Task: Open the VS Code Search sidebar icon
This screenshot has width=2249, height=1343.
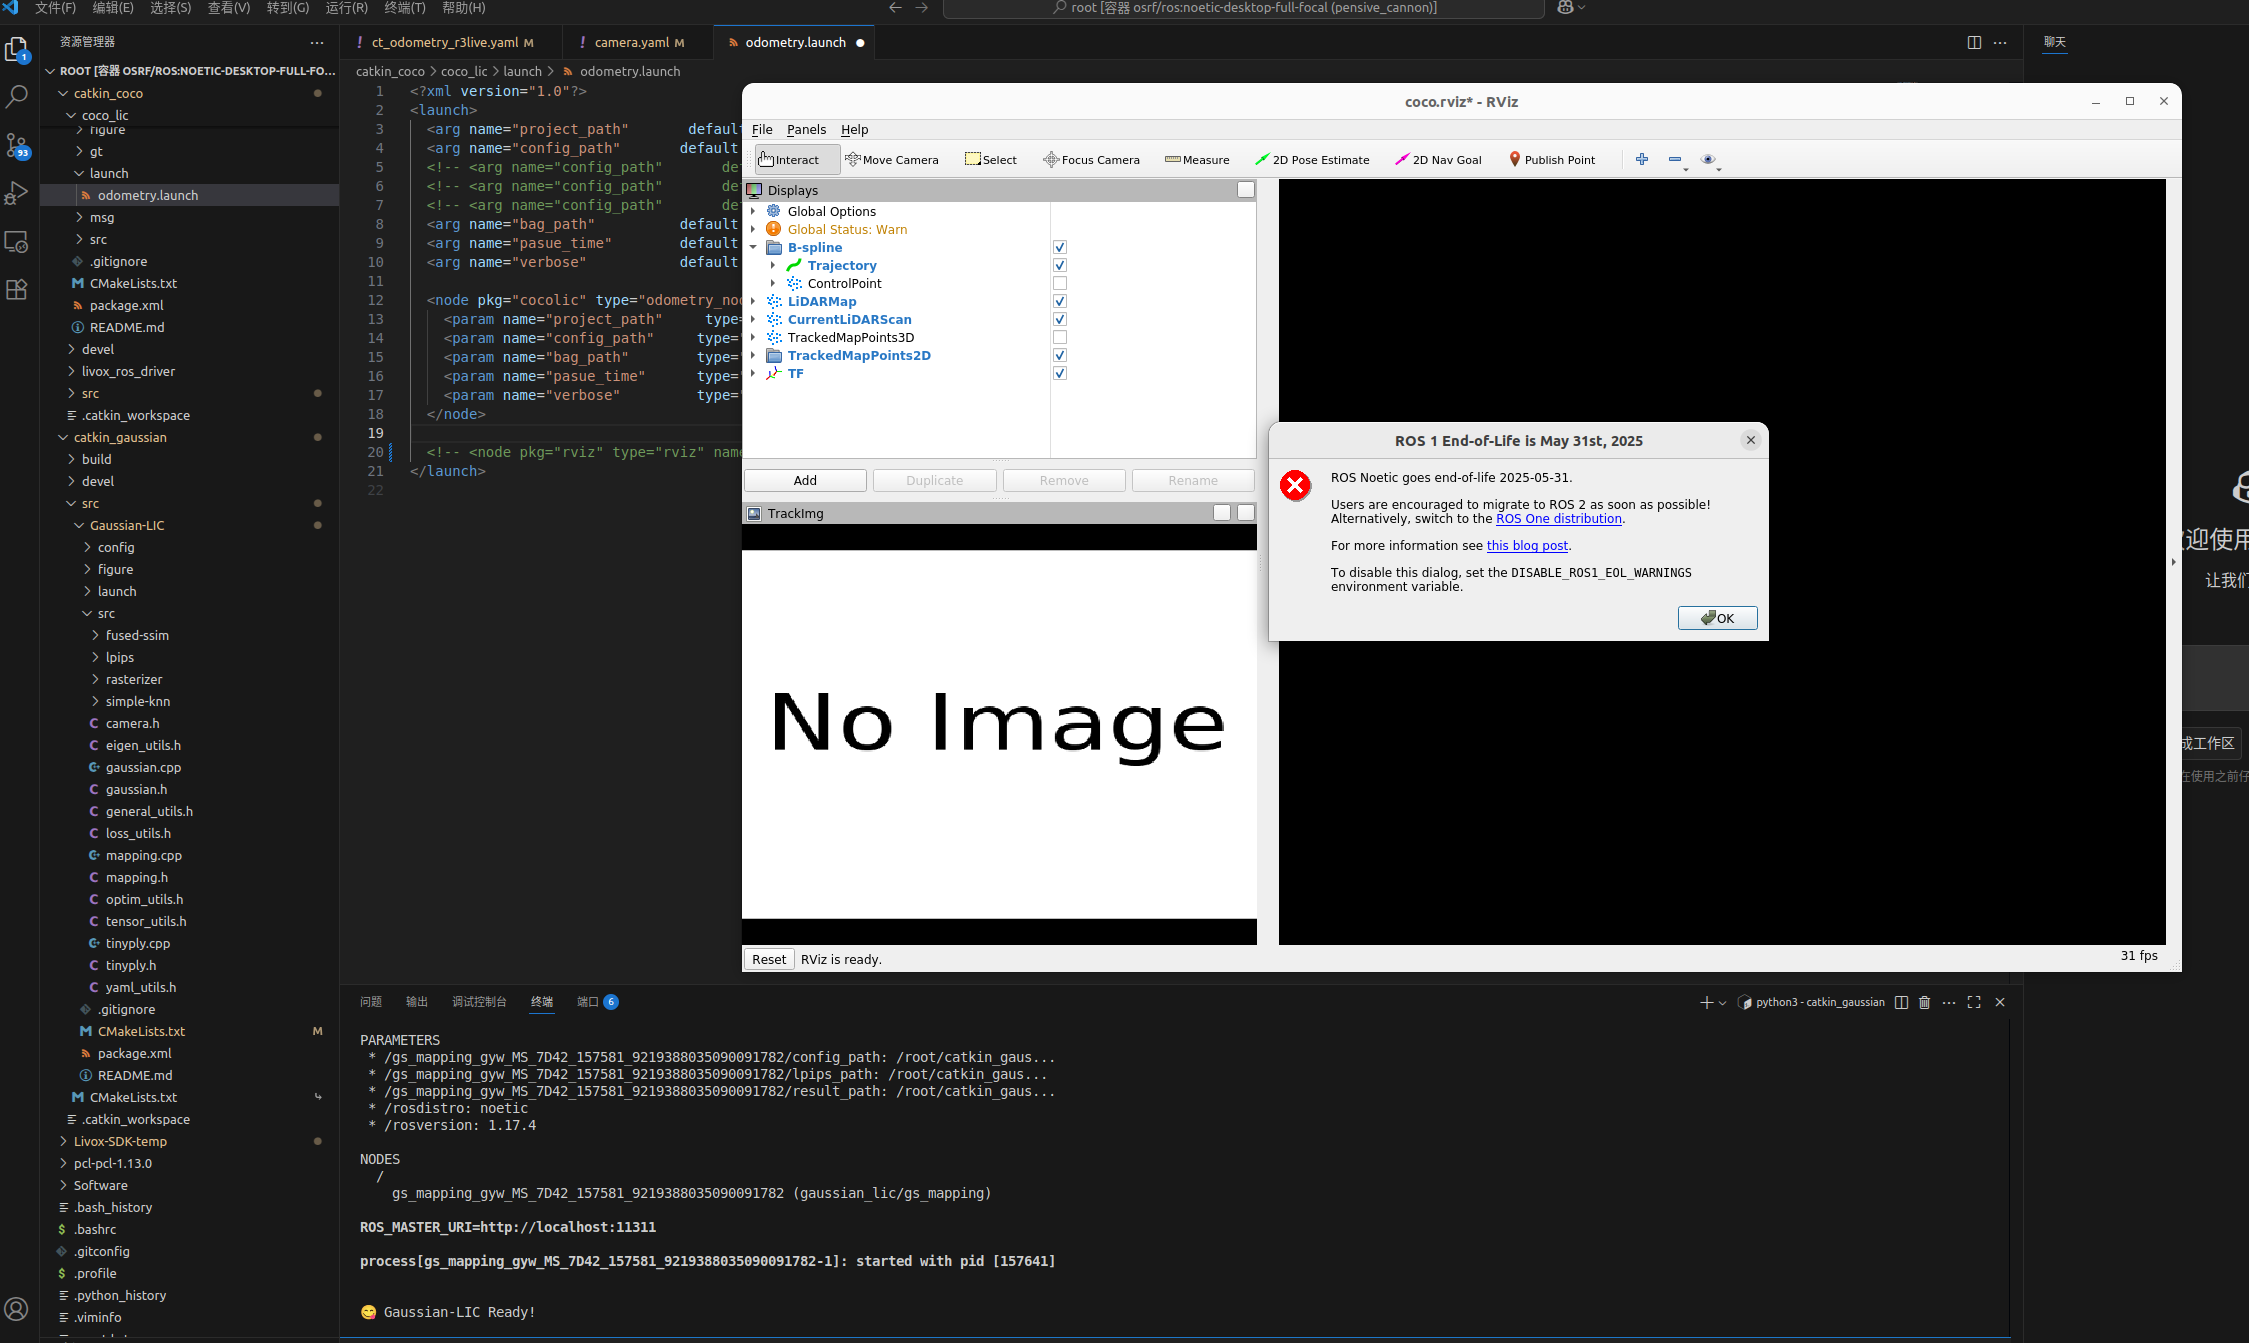Action: coord(17,97)
